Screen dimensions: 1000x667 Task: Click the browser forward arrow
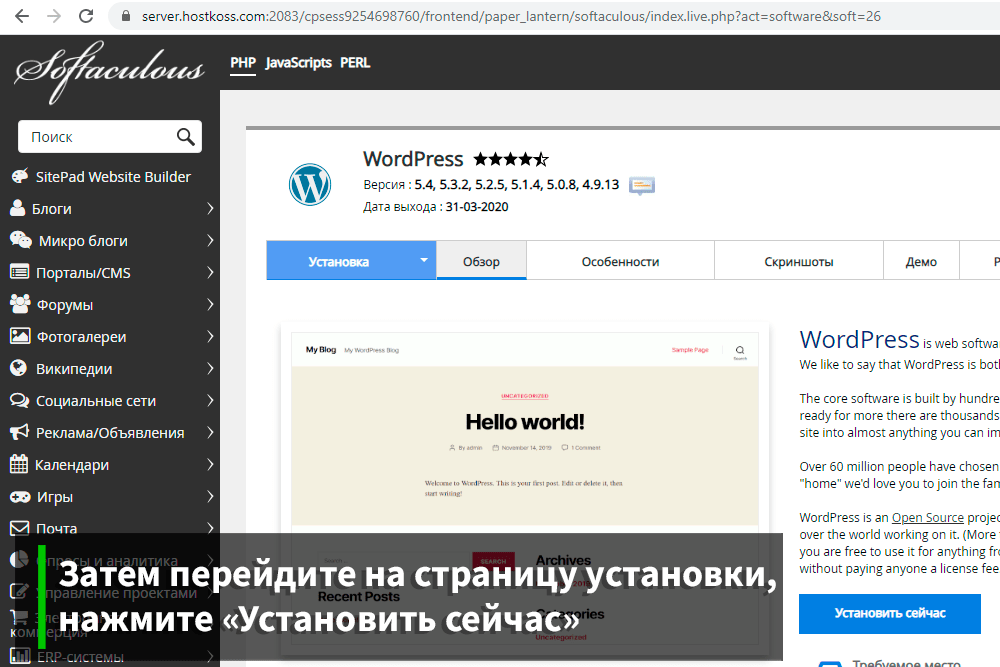click(x=54, y=16)
